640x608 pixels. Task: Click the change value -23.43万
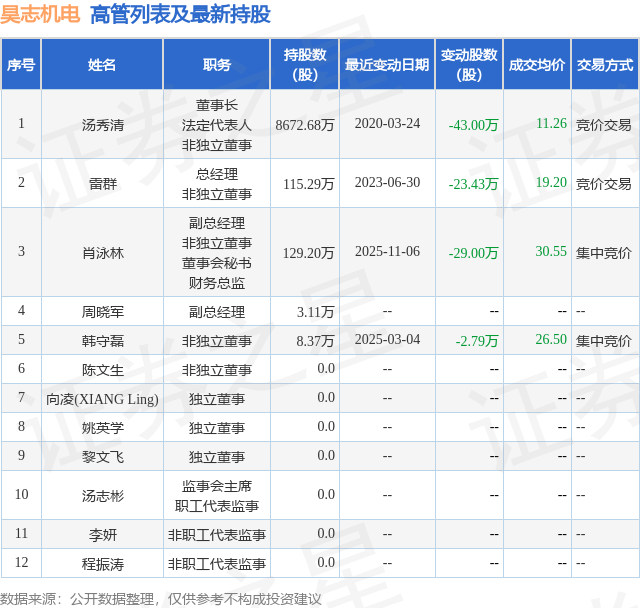[x=473, y=184]
